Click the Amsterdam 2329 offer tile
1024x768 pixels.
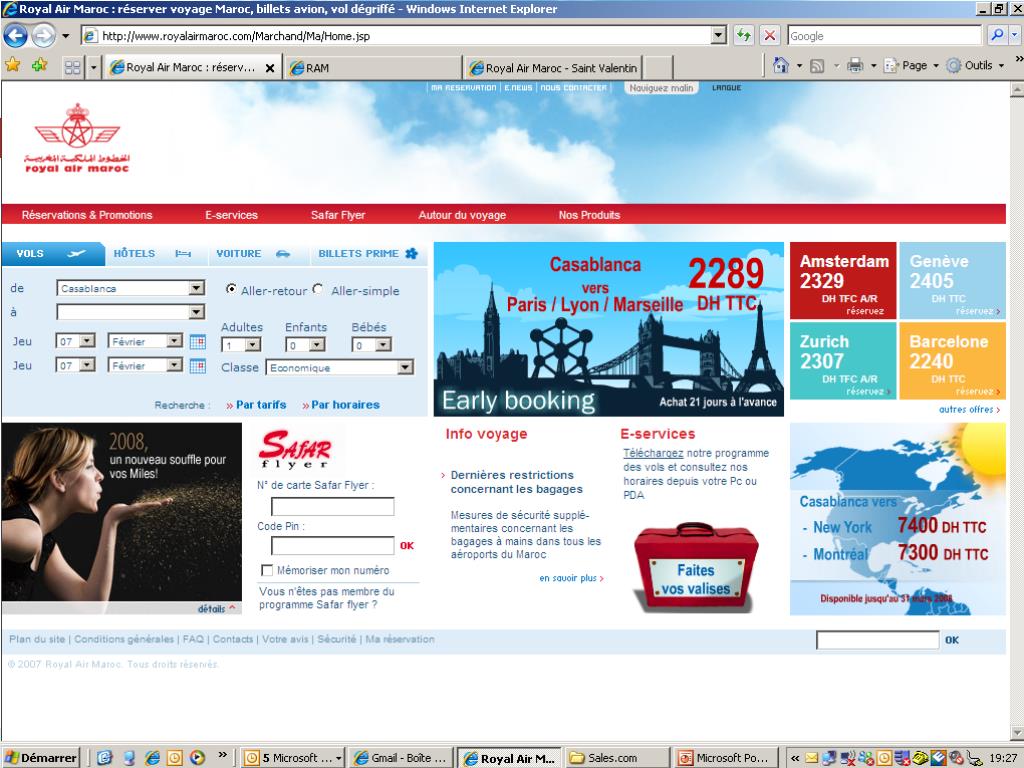click(843, 281)
